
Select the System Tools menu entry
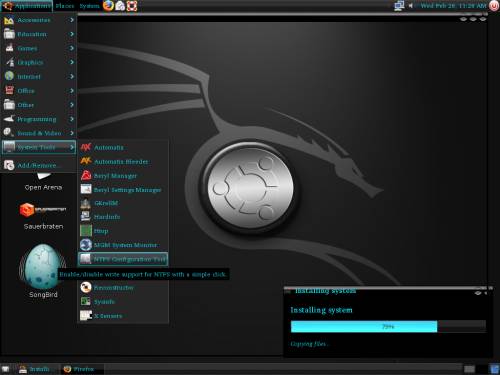coord(39,147)
